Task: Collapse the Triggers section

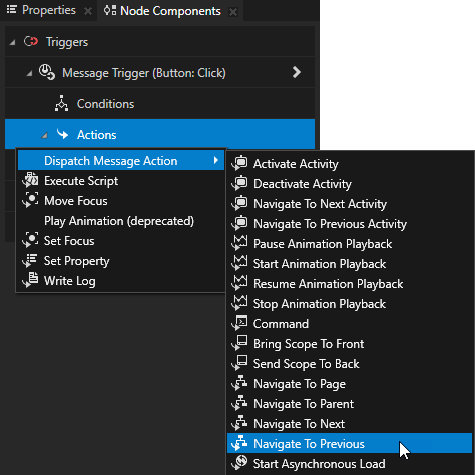Action: [12, 42]
